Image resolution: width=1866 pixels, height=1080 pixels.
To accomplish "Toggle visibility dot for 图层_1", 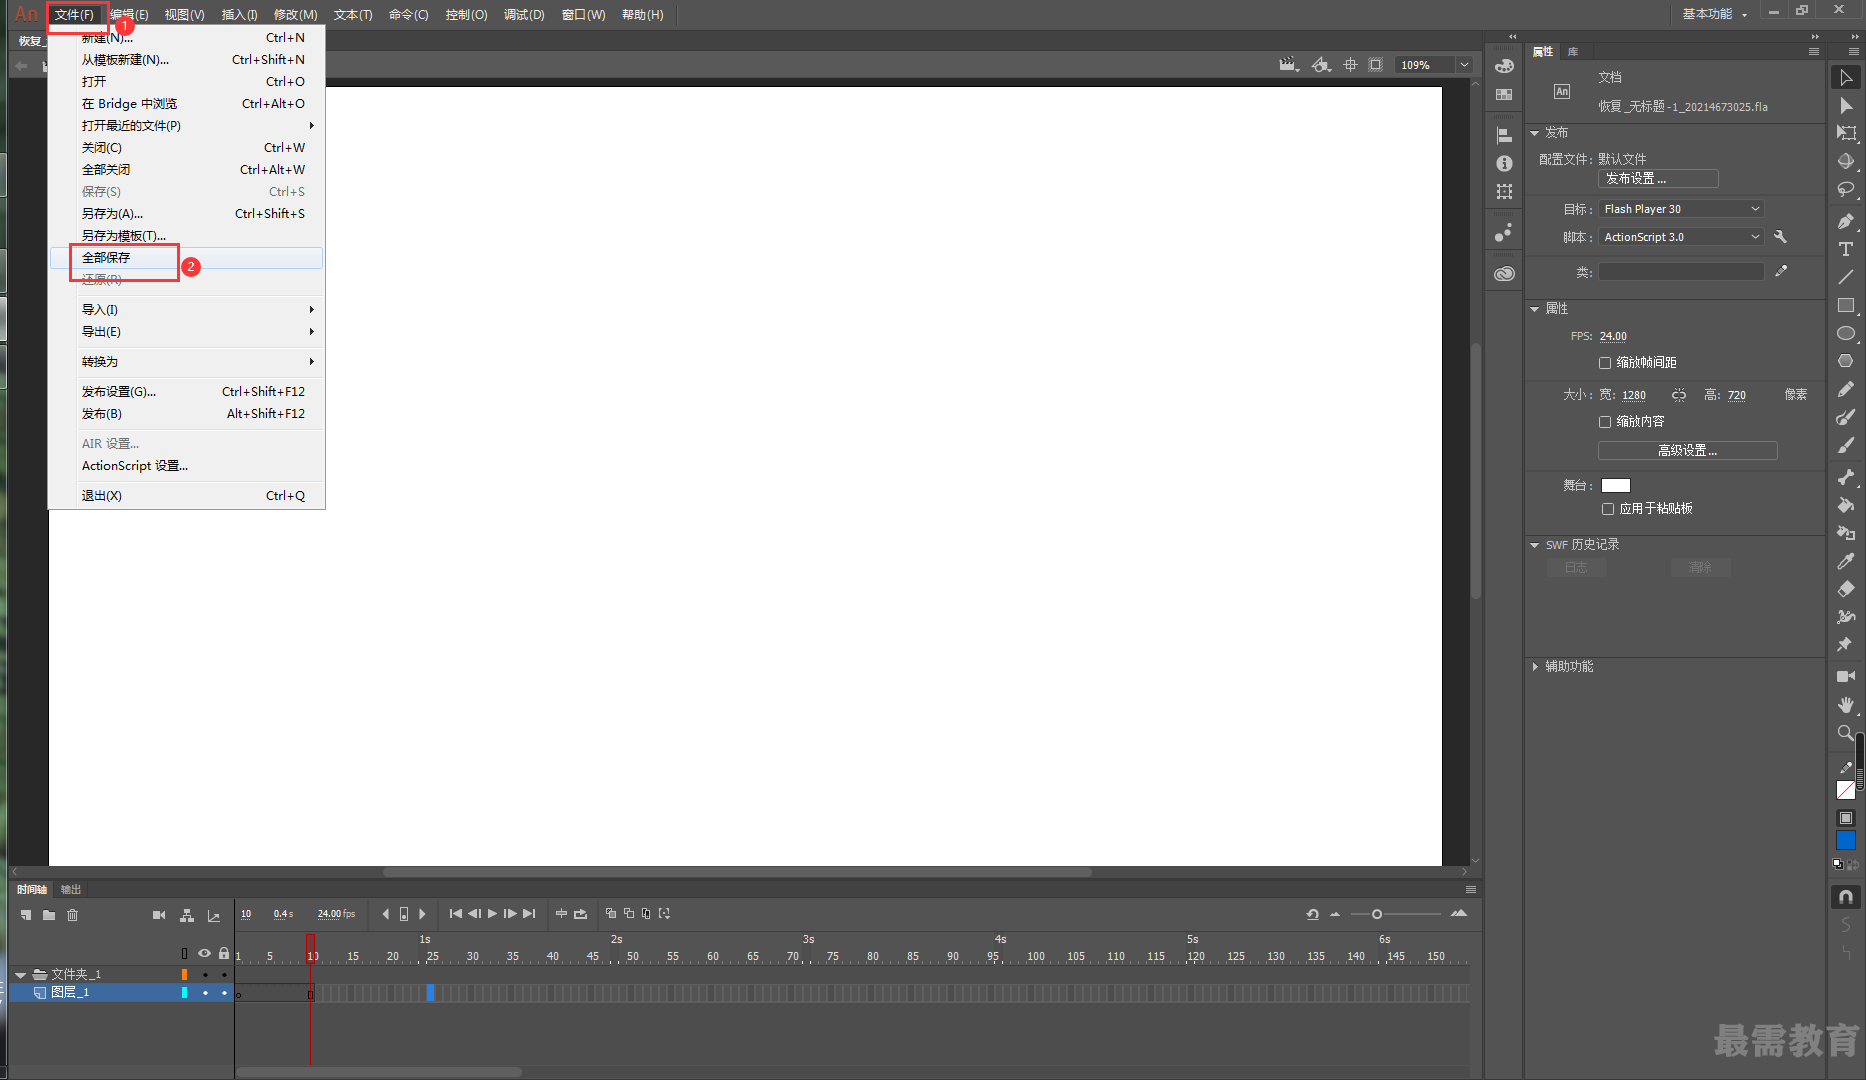I will coord(205,993).
